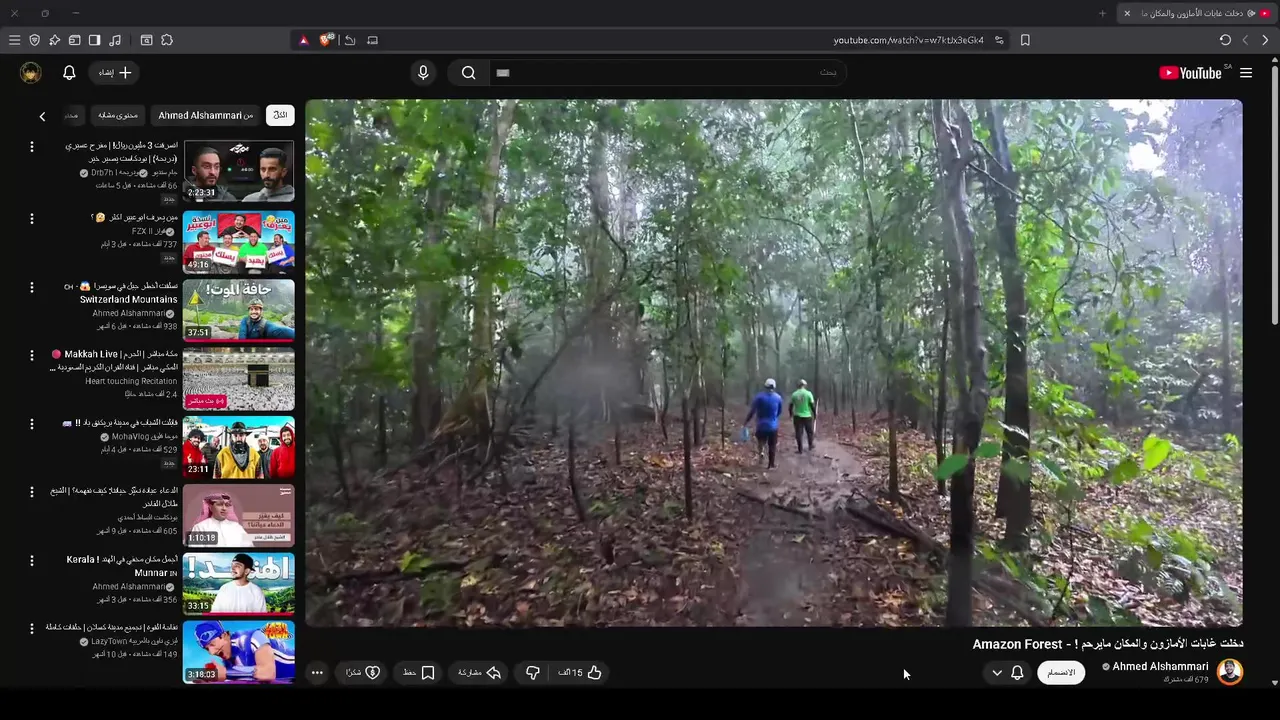
Task: Open the extensions puzzle icon
Action: pyautogui.click(x=167, y=40)
